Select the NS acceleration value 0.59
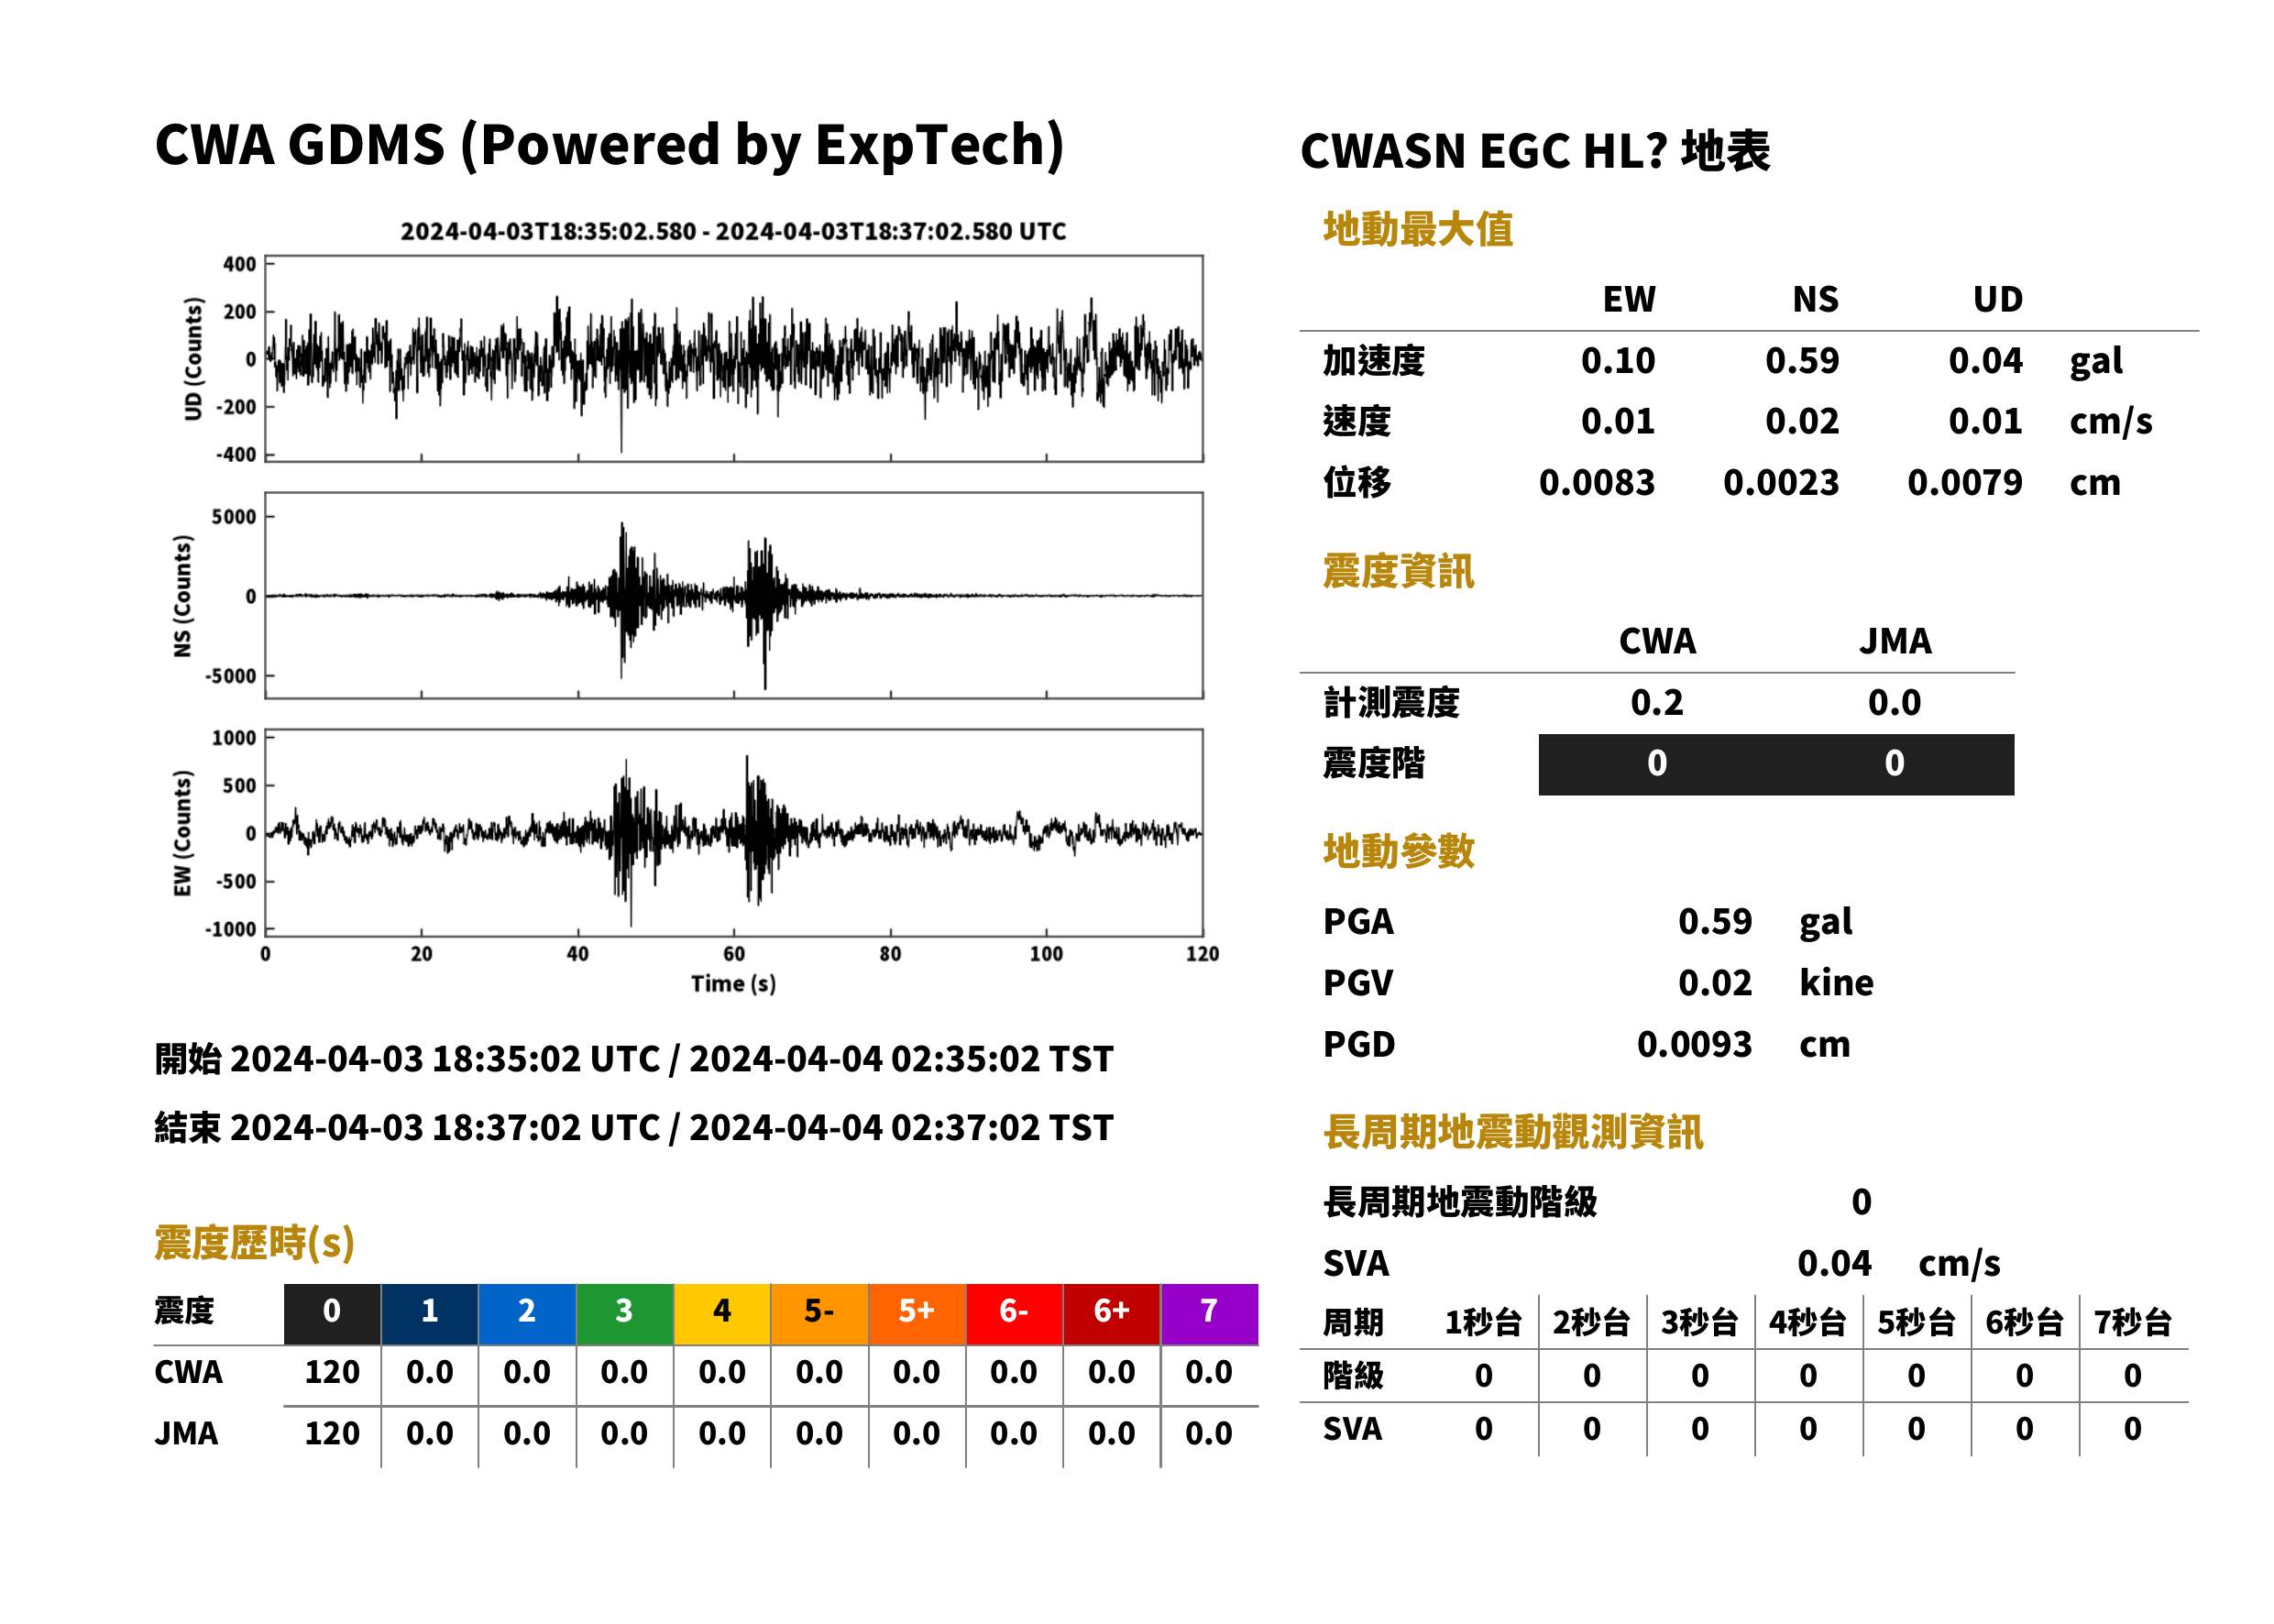Screen dimensions: 2274x1624 [1801, 360]
